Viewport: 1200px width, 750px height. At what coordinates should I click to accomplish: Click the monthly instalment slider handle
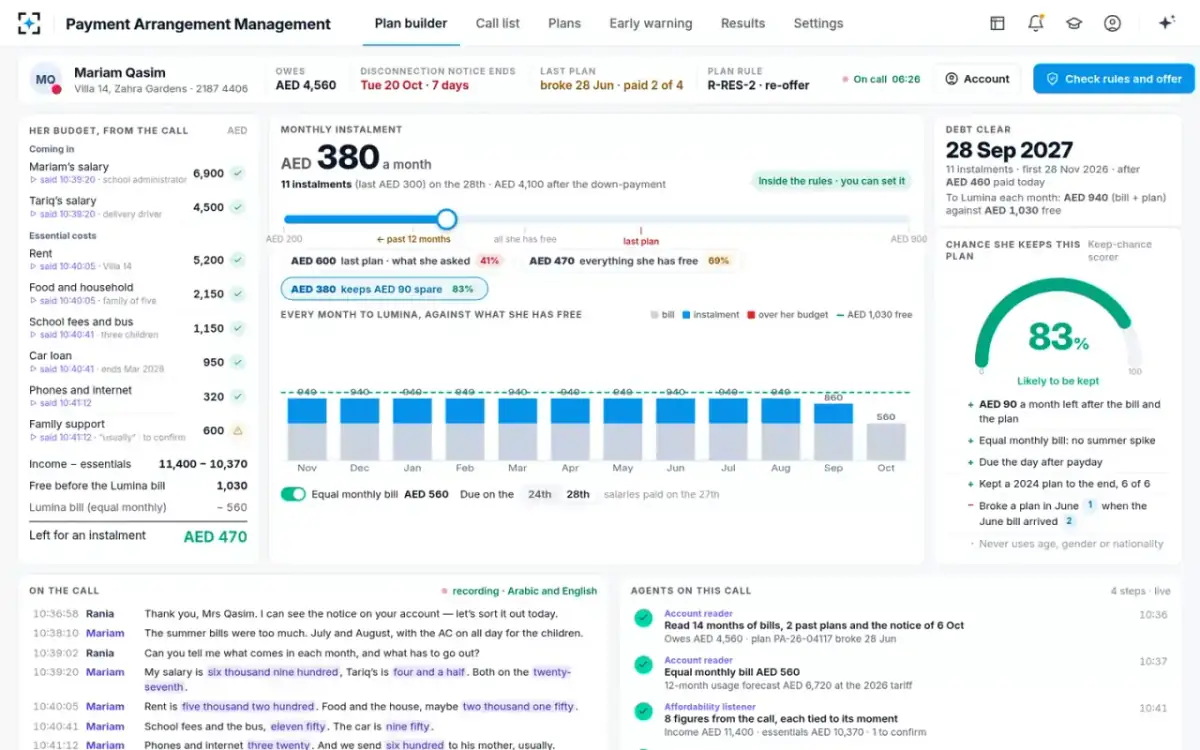(447, 219)
